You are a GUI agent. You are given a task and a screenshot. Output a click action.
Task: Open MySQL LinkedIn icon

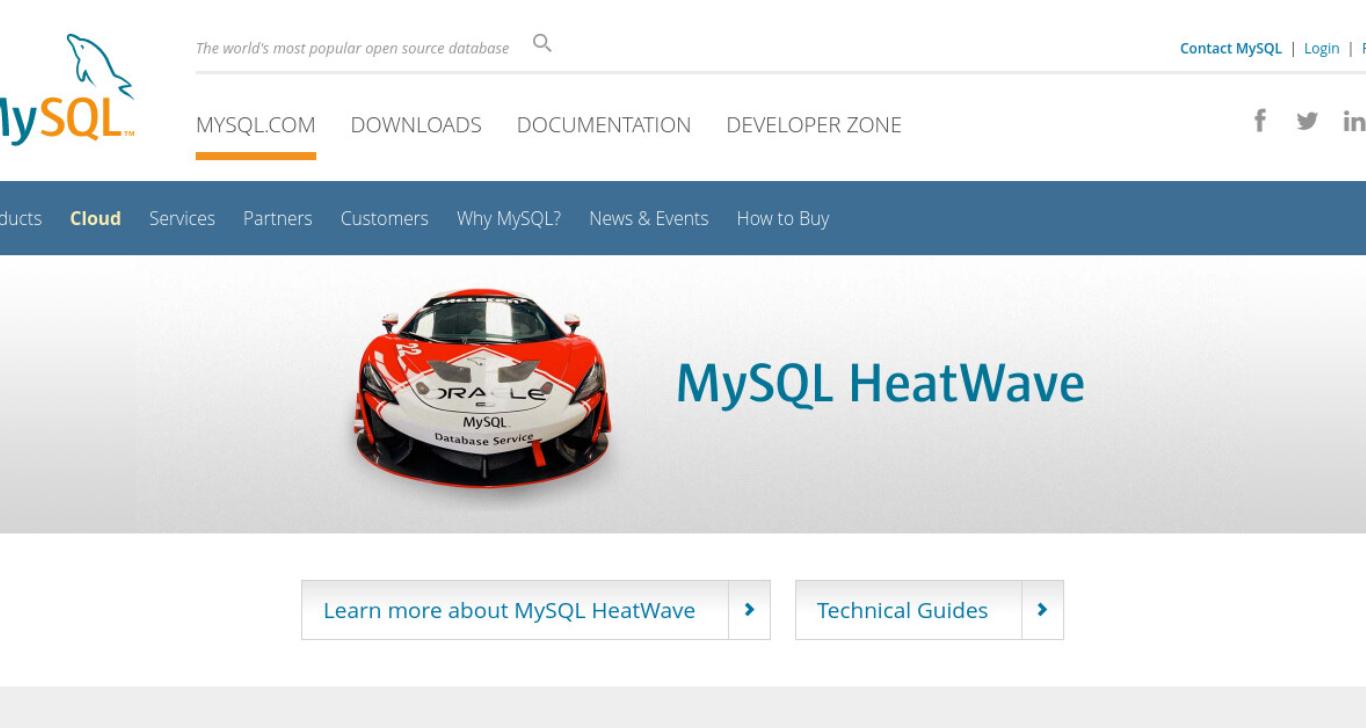click(x=1354, y=122)
